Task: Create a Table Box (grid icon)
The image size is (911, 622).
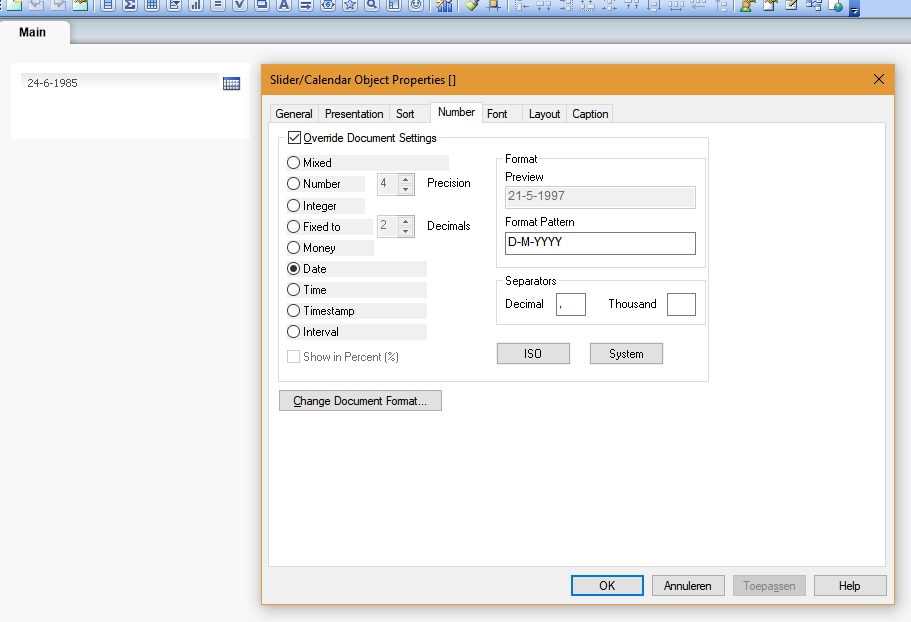Action: click(x=152, y=5)
